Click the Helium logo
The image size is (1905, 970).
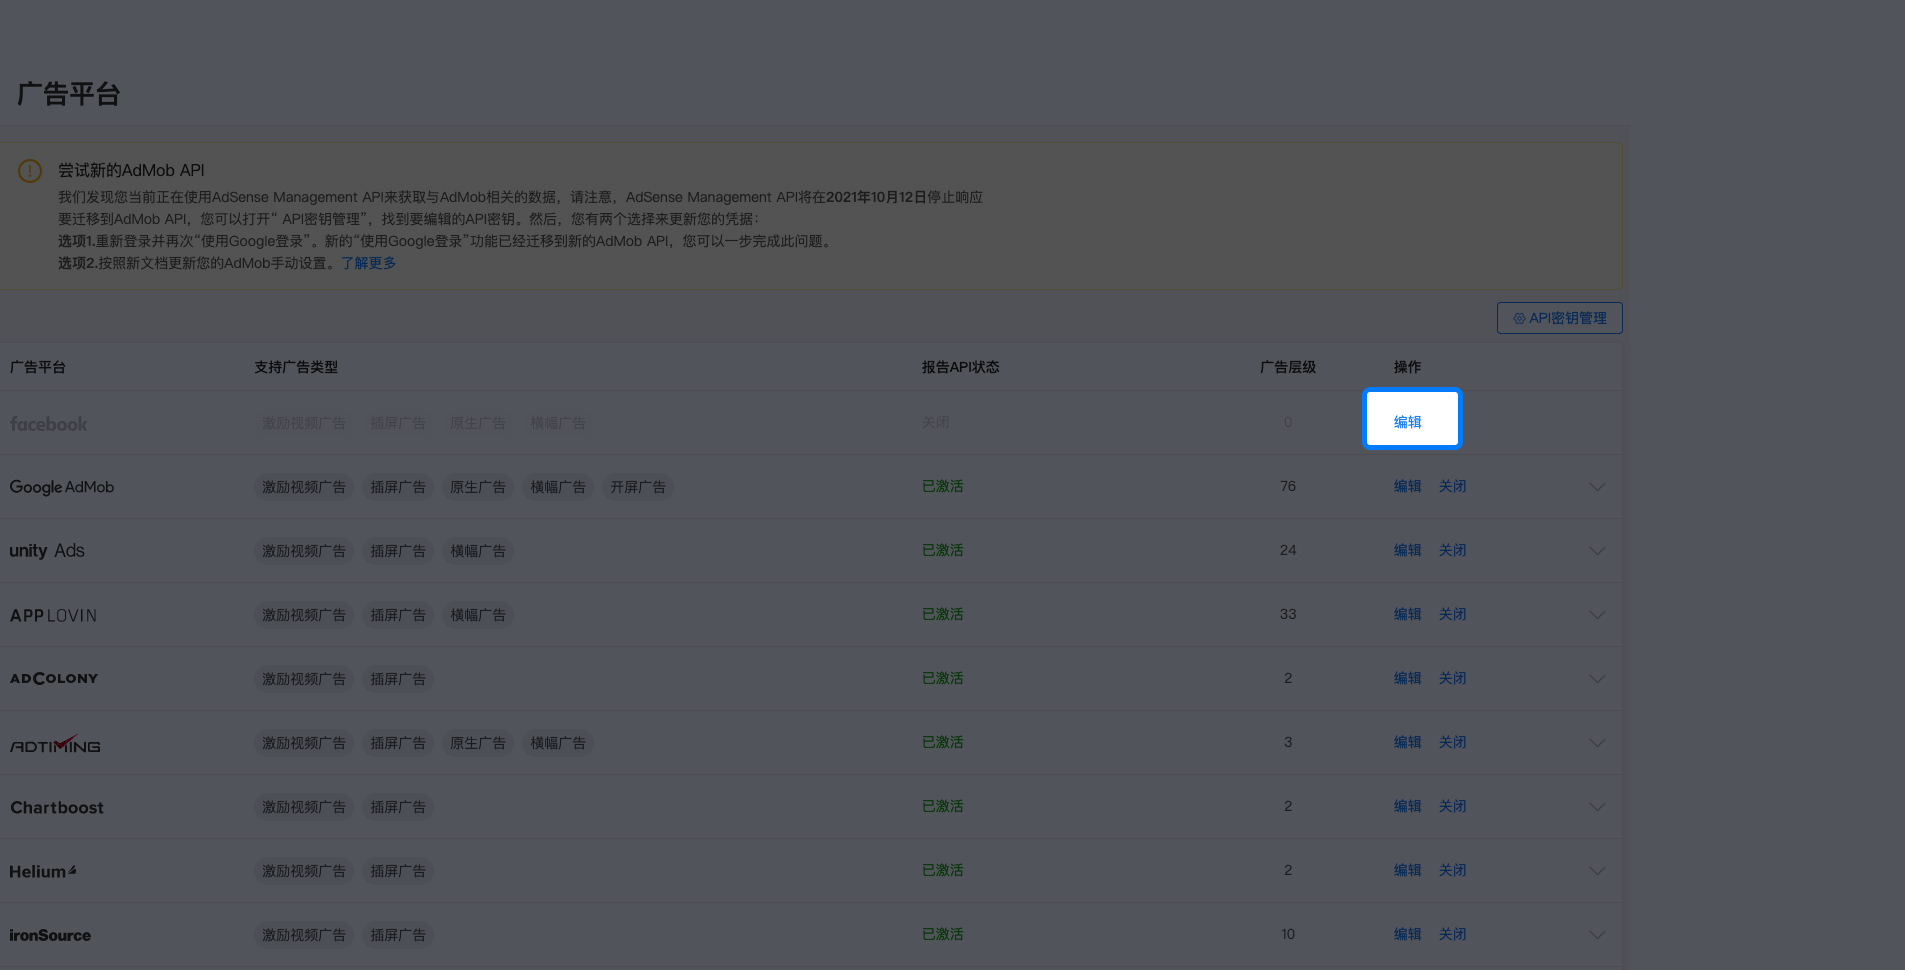(43, 872)
